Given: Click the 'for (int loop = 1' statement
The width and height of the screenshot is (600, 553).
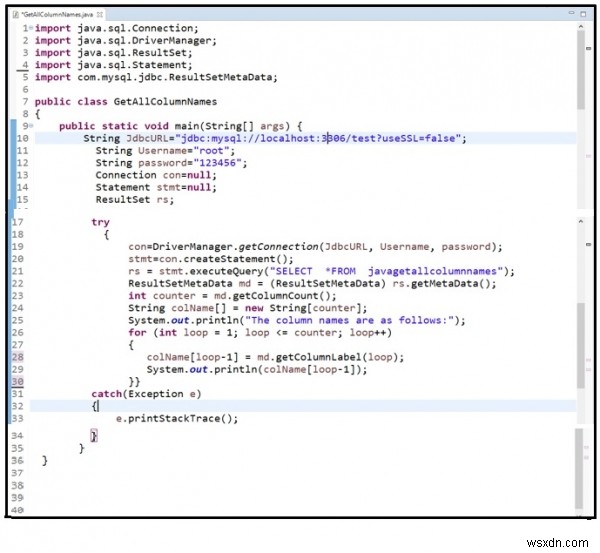Looking at the screenshot, I should pos(180,333).
